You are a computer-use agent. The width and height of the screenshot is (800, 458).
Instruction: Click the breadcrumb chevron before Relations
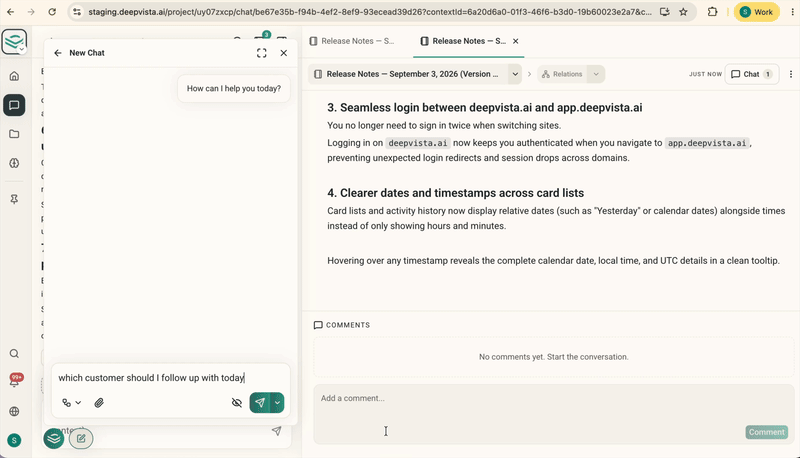[529, 74]
